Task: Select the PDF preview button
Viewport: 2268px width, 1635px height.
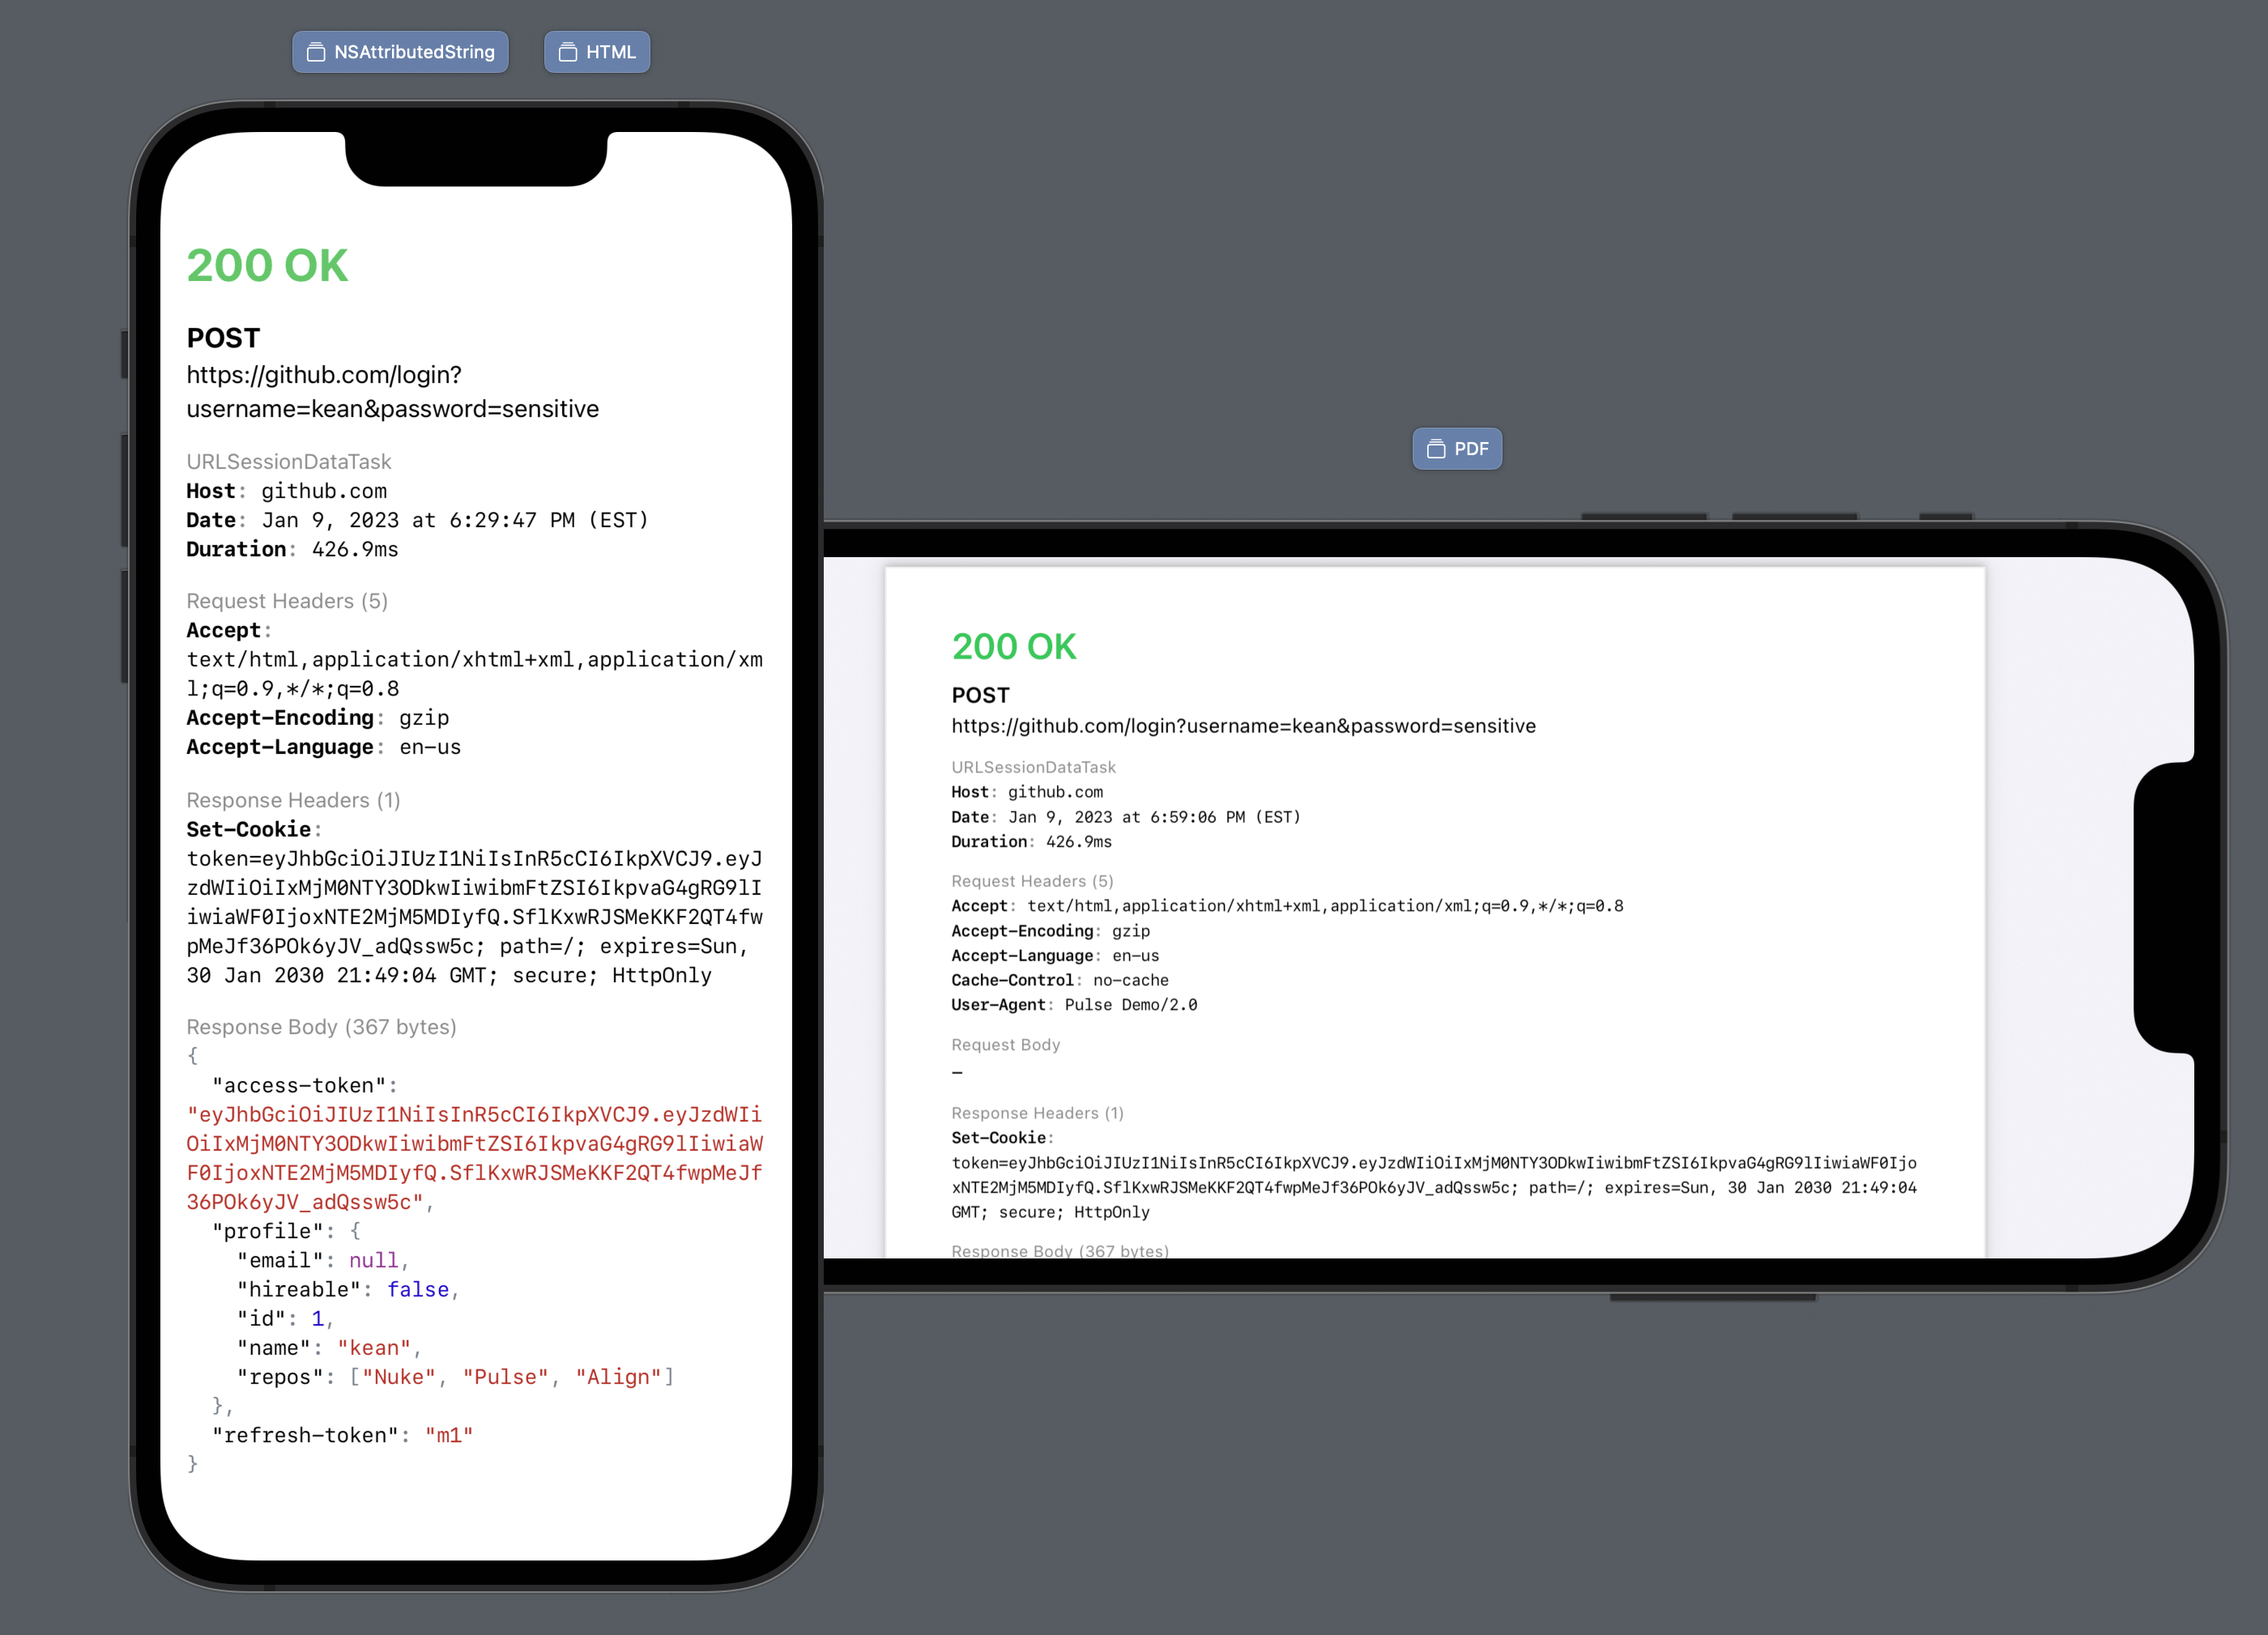Action: click(1457, 449)
